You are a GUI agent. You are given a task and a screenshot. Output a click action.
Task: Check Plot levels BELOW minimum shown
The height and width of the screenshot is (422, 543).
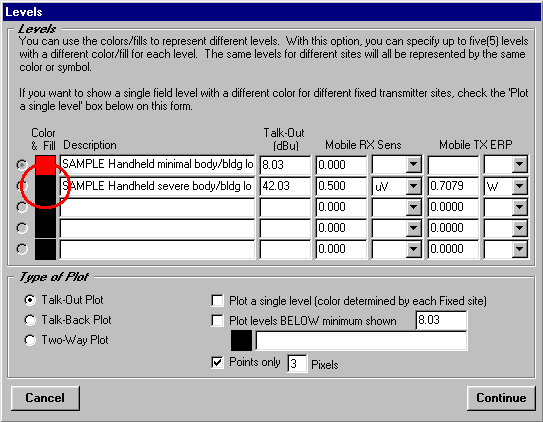[217, 321]
